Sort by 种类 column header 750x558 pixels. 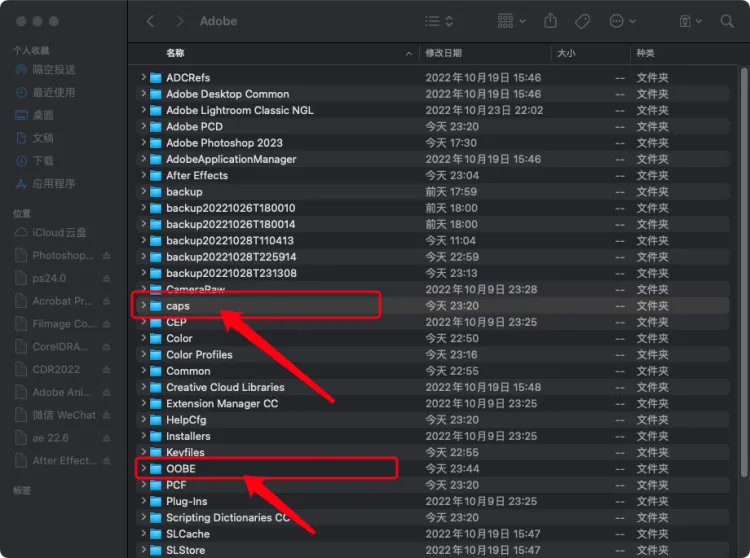(x=645, y=53)
